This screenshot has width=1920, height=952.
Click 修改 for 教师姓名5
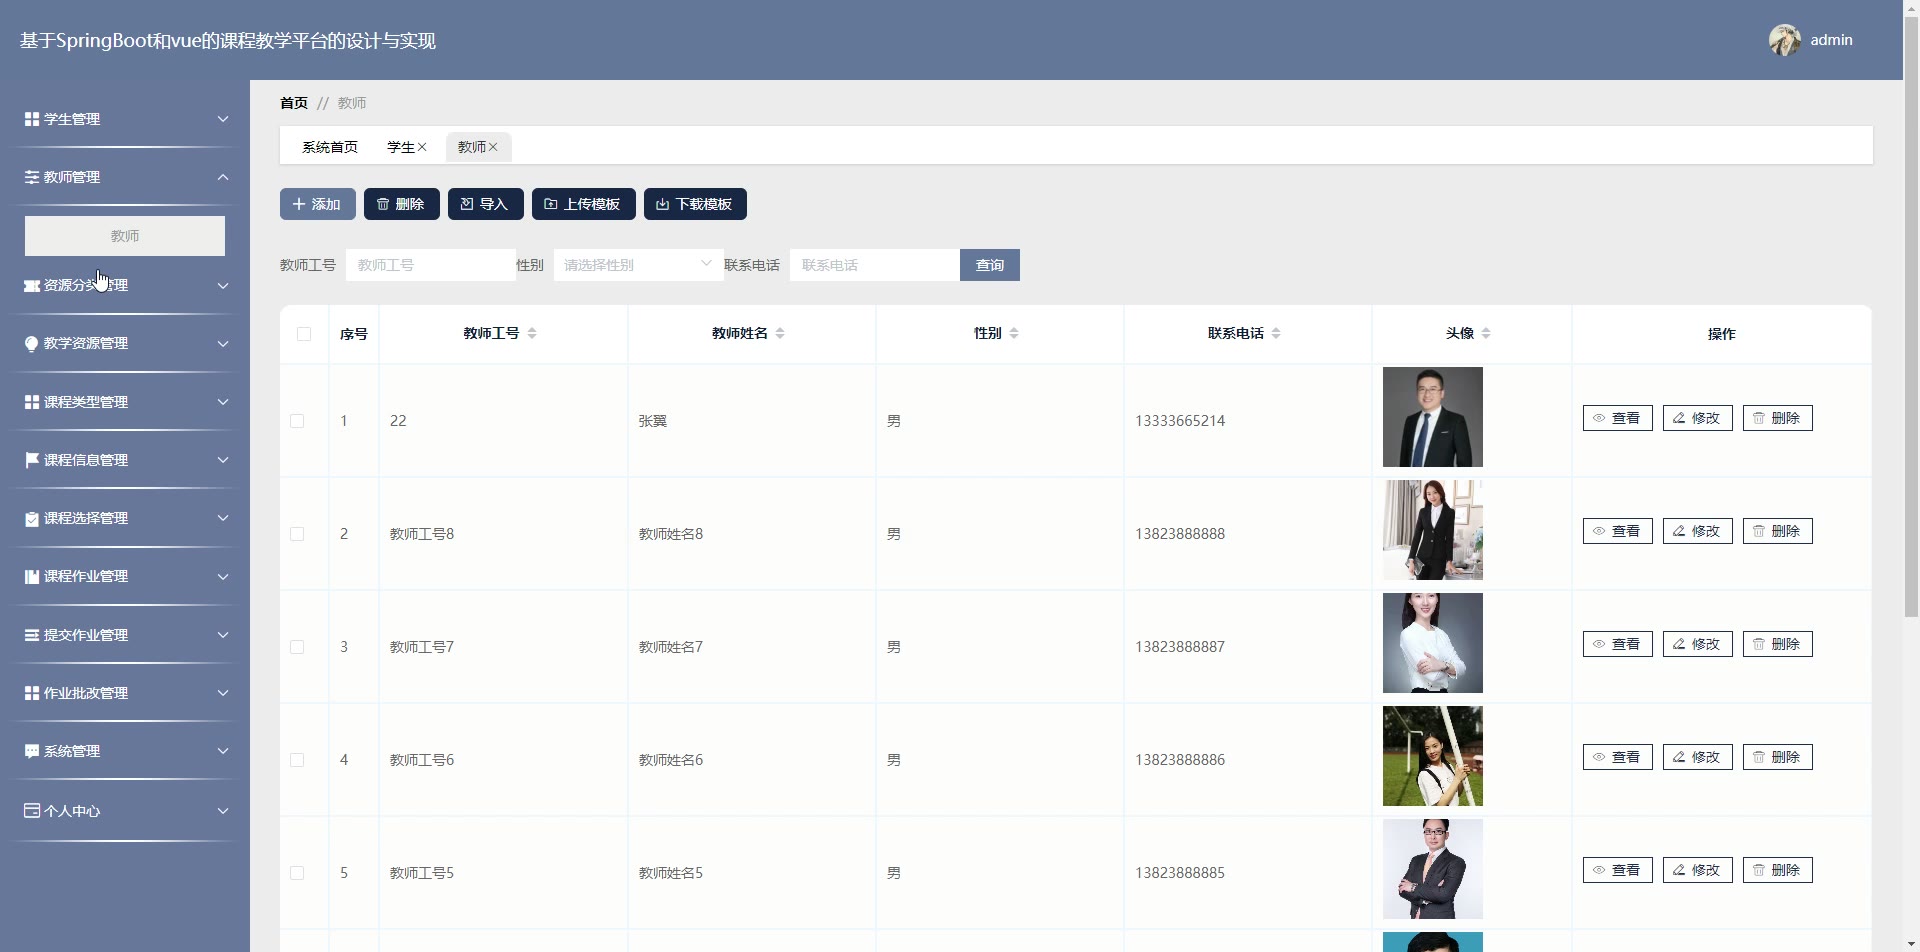1697,870
